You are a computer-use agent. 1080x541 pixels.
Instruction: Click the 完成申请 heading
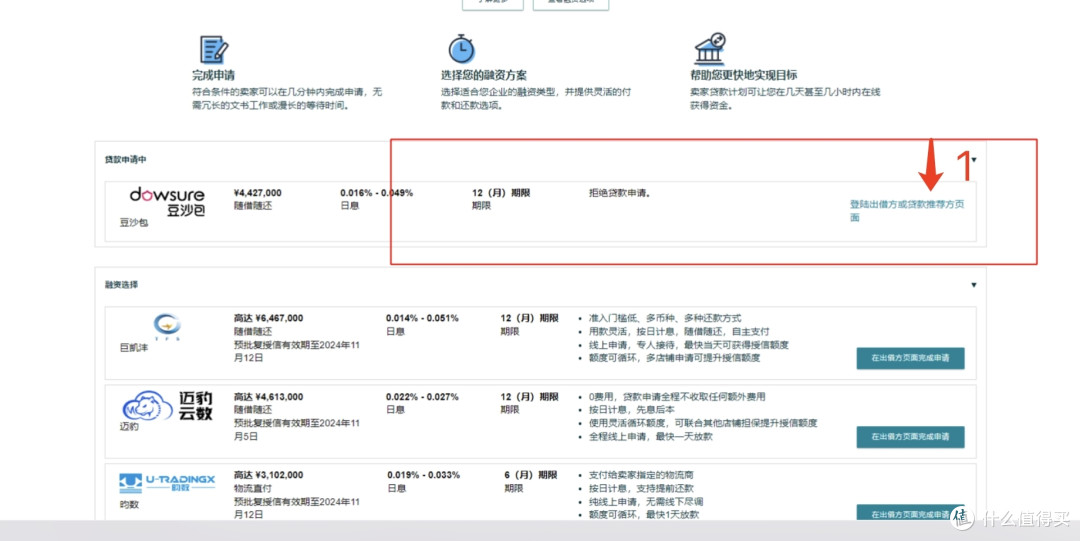[x=214, y=75]
